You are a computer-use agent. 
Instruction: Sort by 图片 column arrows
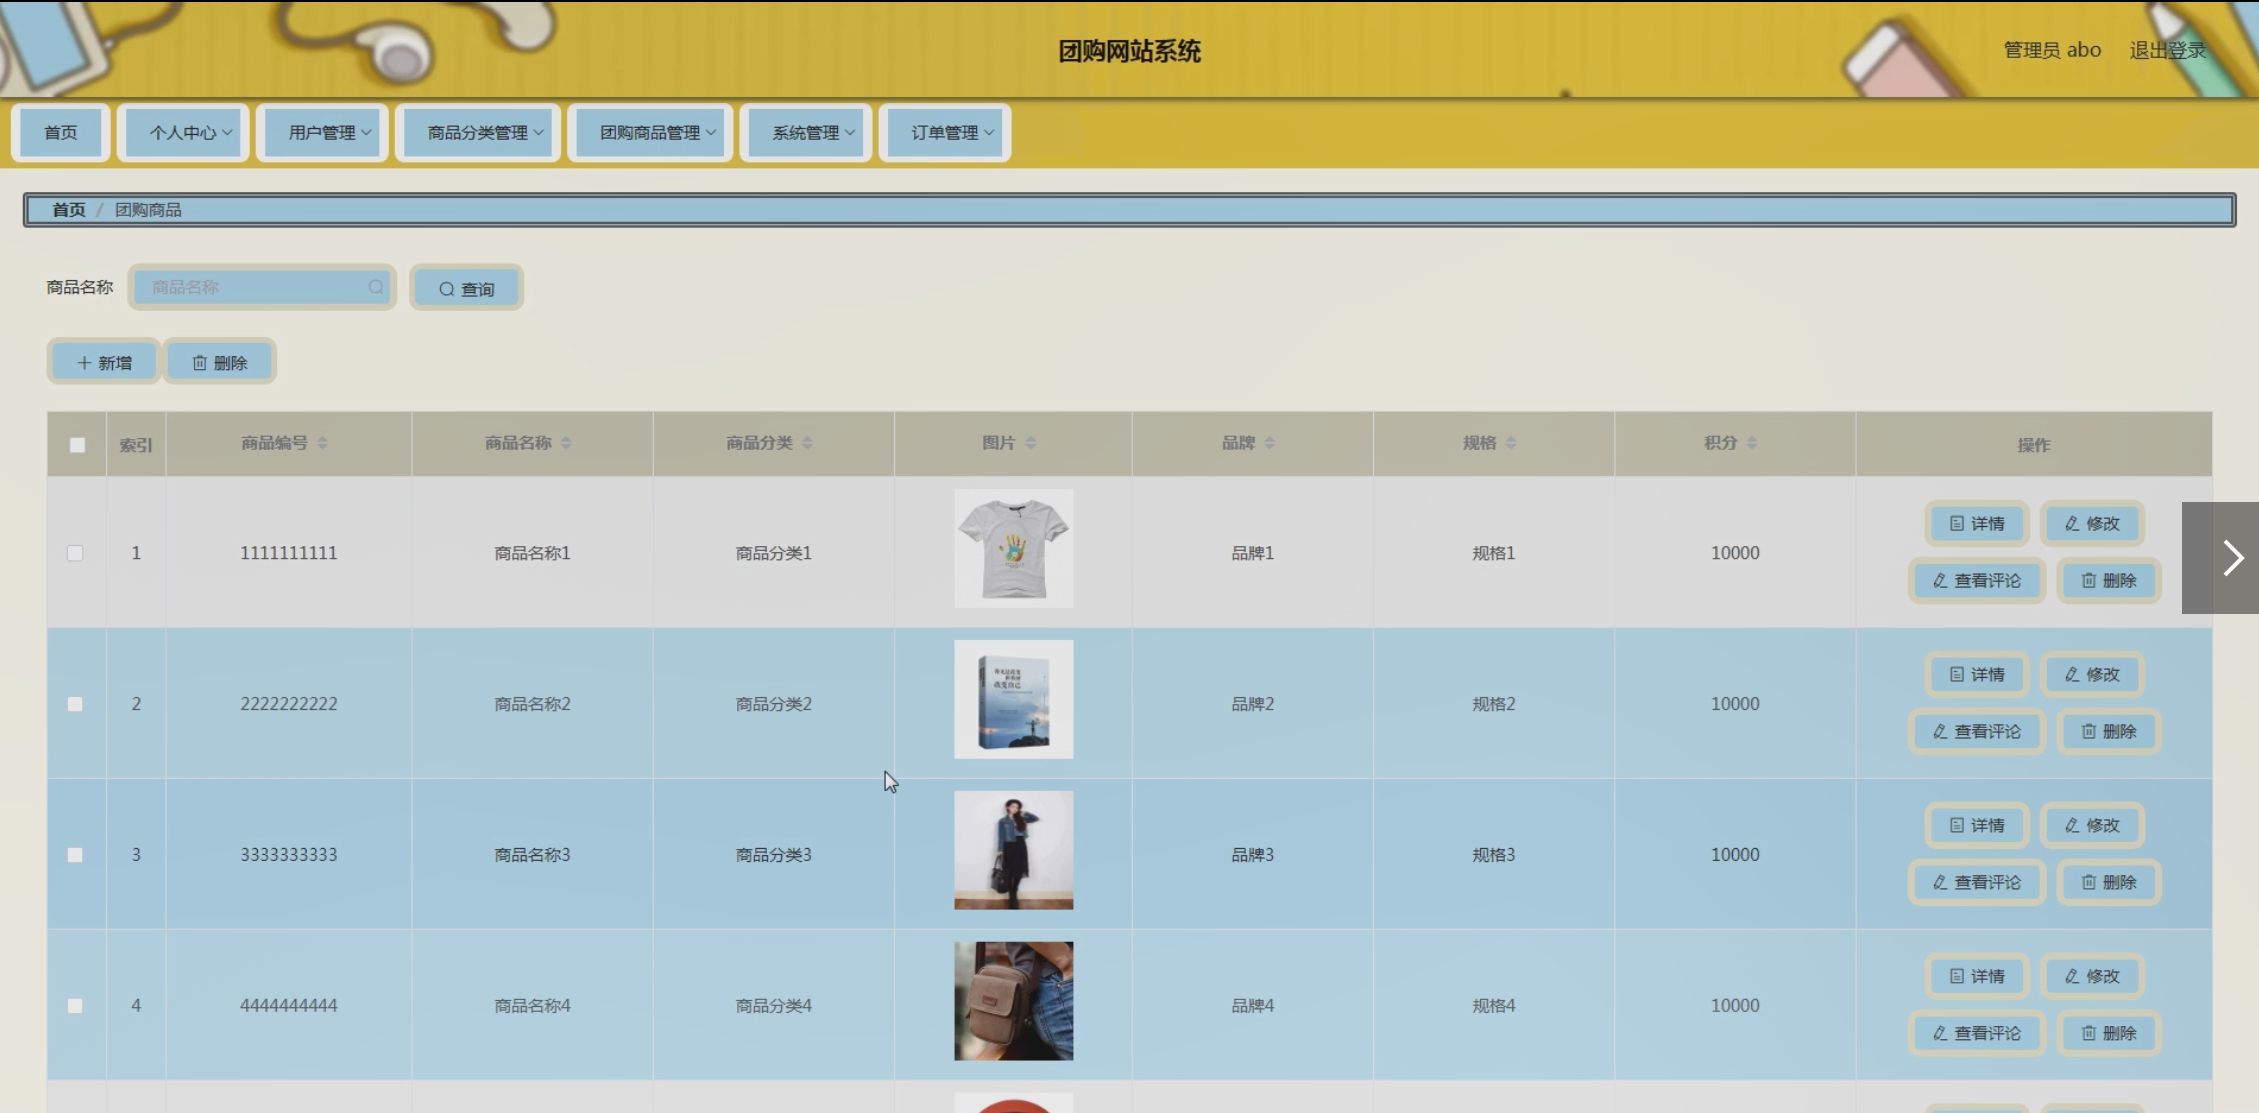point(1030,443)
